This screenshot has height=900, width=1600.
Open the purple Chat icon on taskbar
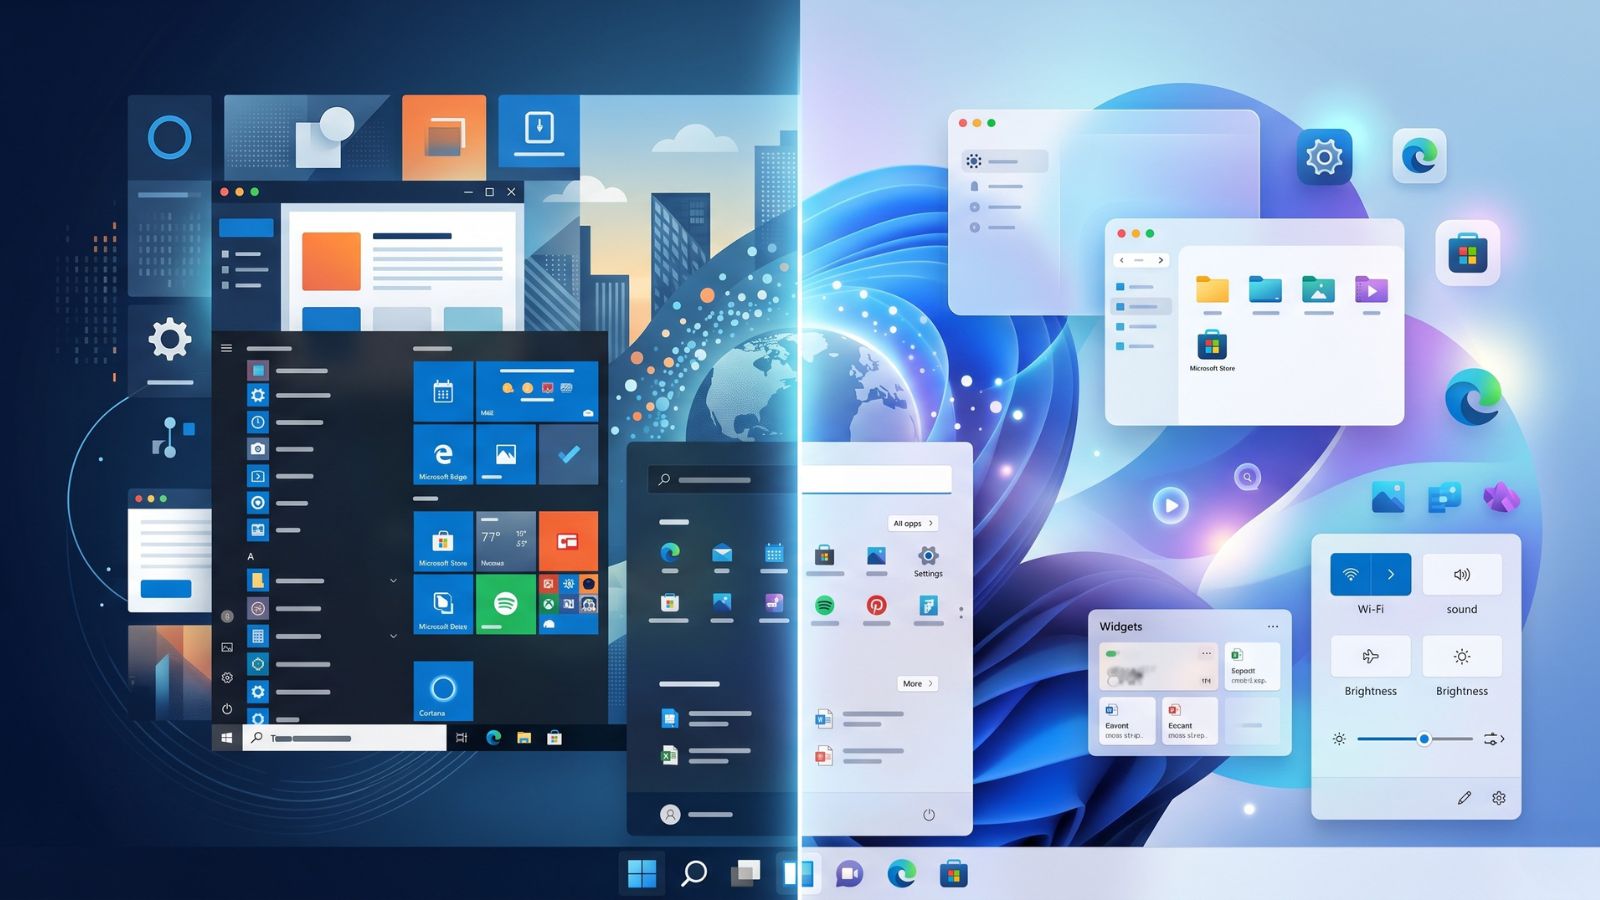tap(849, 874)
